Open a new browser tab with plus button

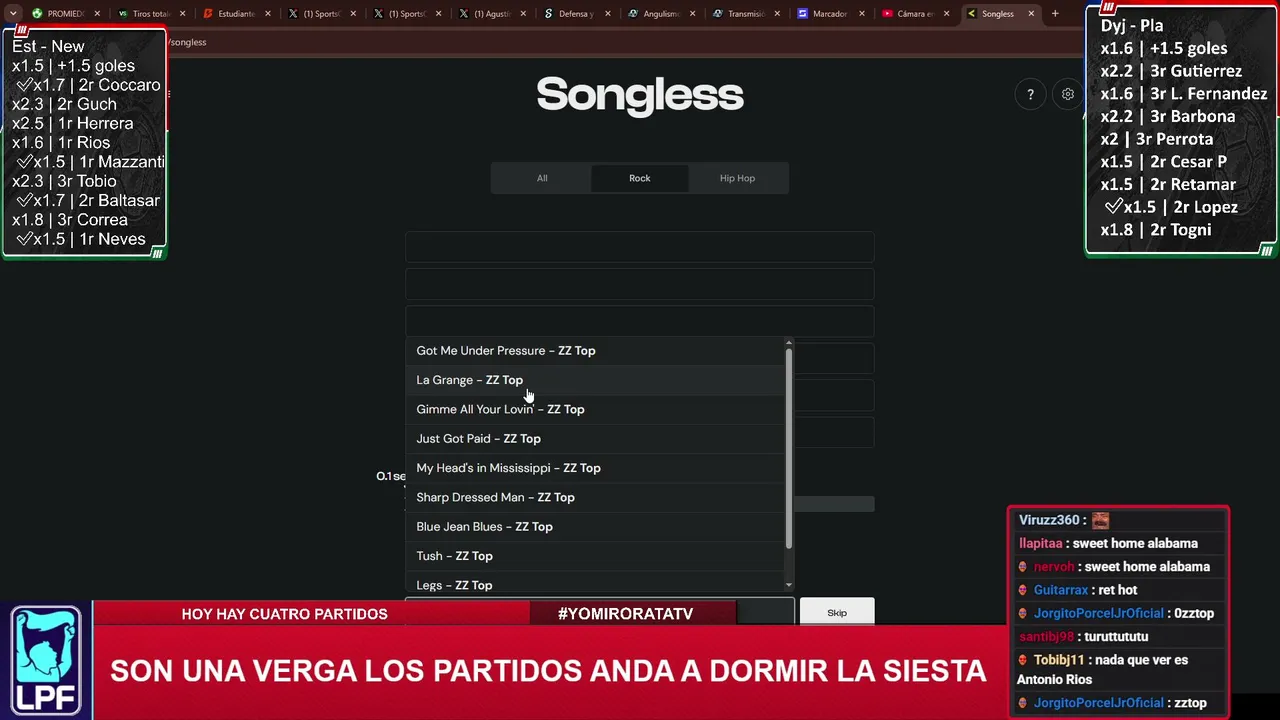(1055, 14)
